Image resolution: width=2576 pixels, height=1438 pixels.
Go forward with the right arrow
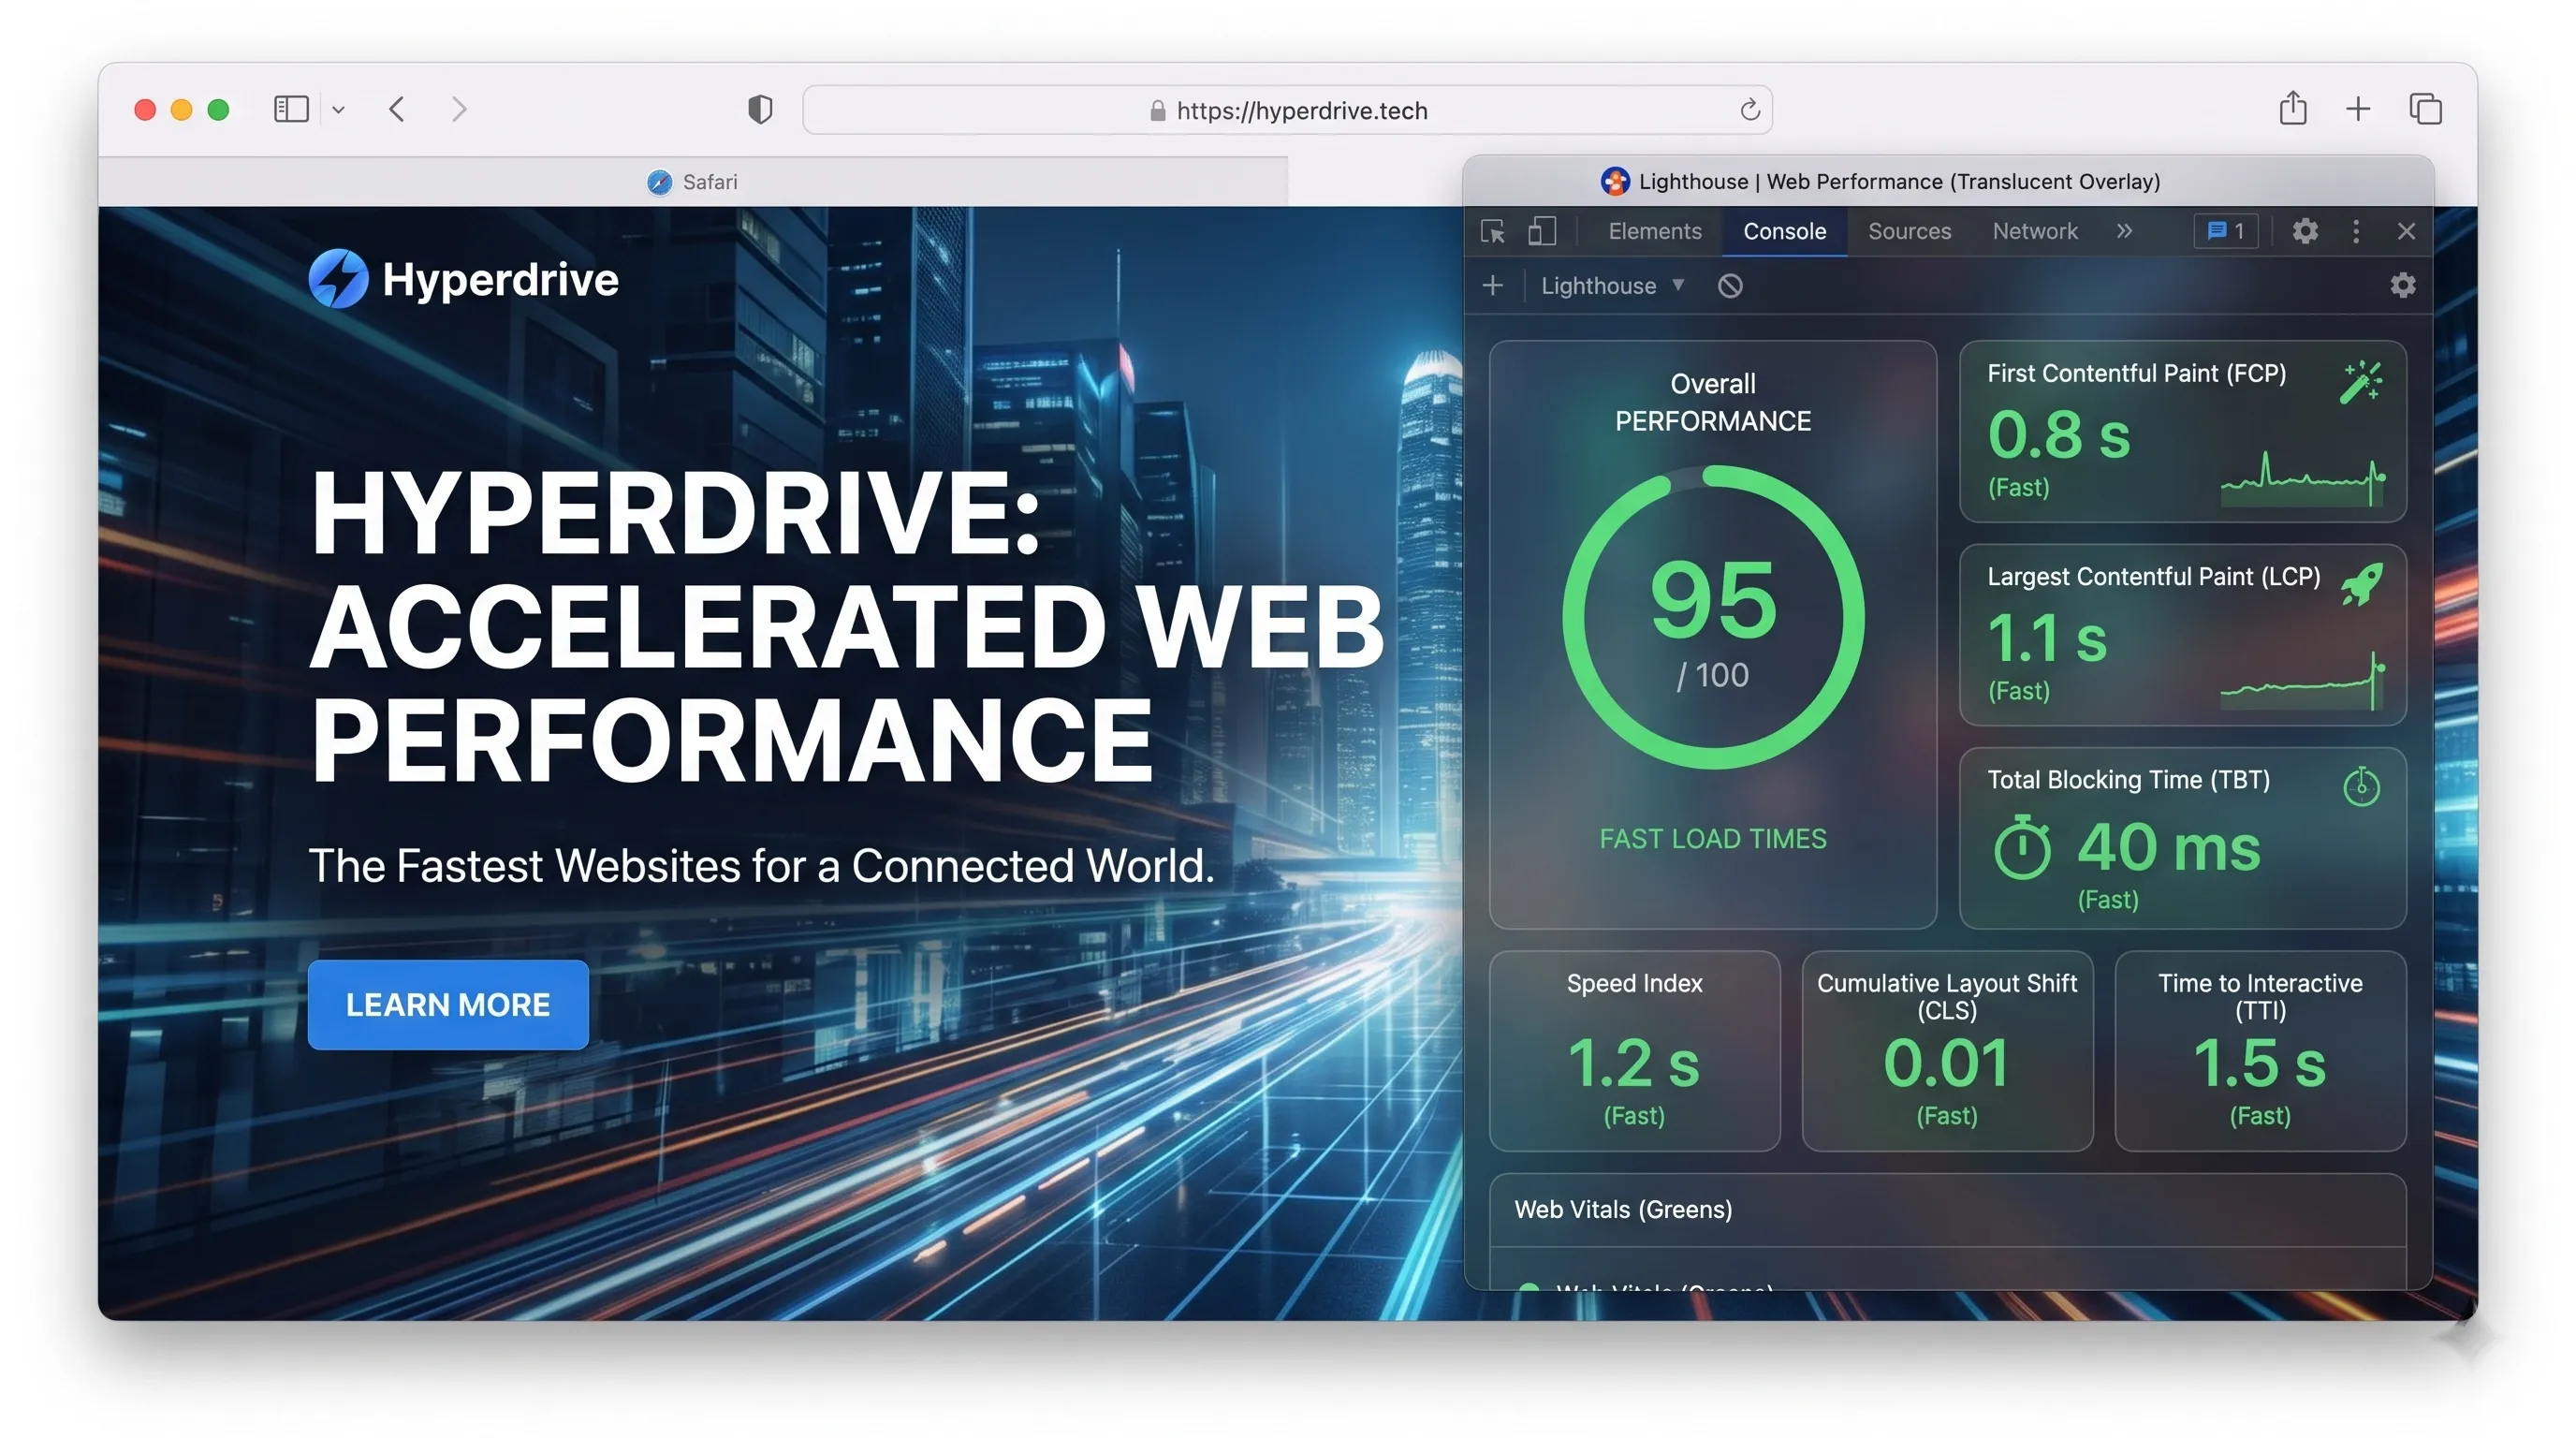458,109
